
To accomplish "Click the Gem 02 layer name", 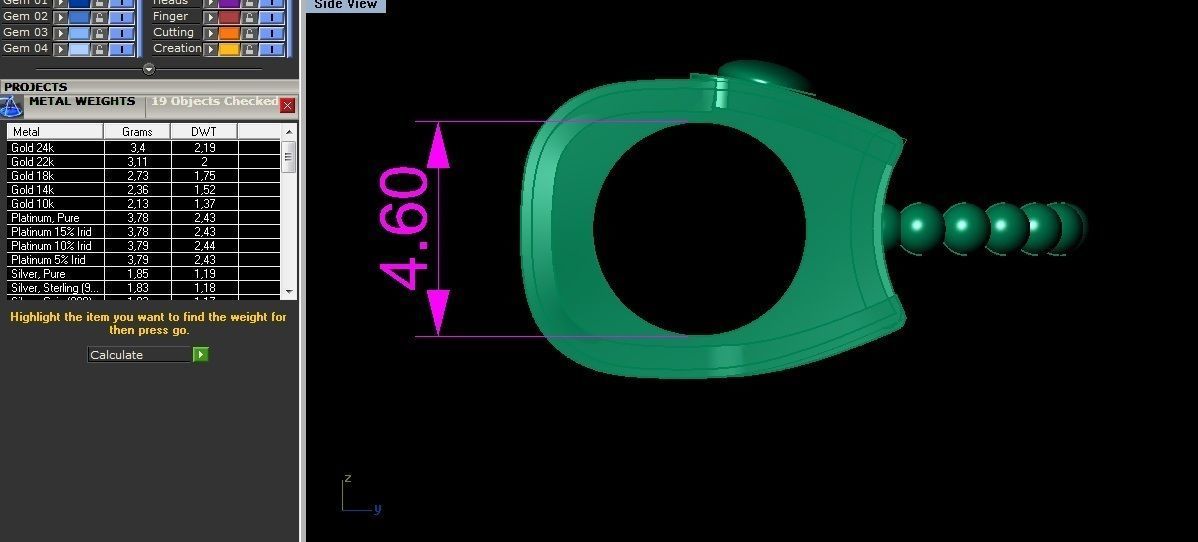I will pos(25,16).
